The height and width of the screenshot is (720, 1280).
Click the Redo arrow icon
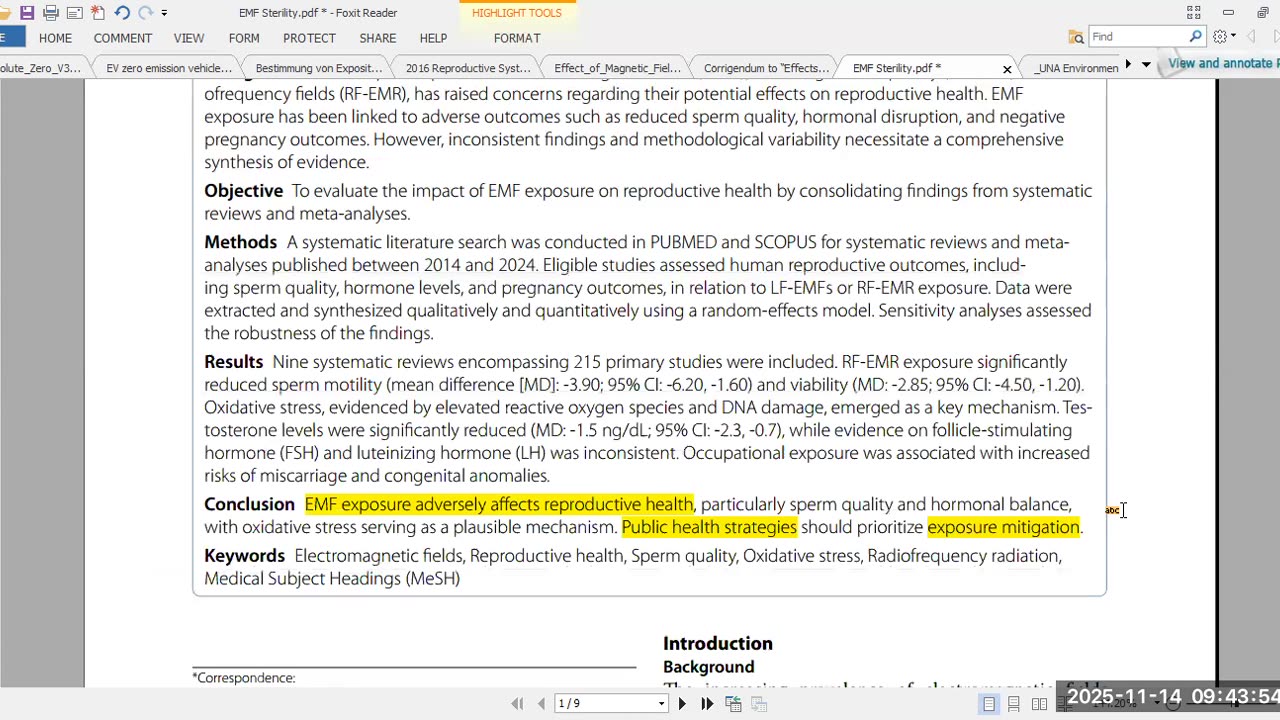[x=146, y=13]
